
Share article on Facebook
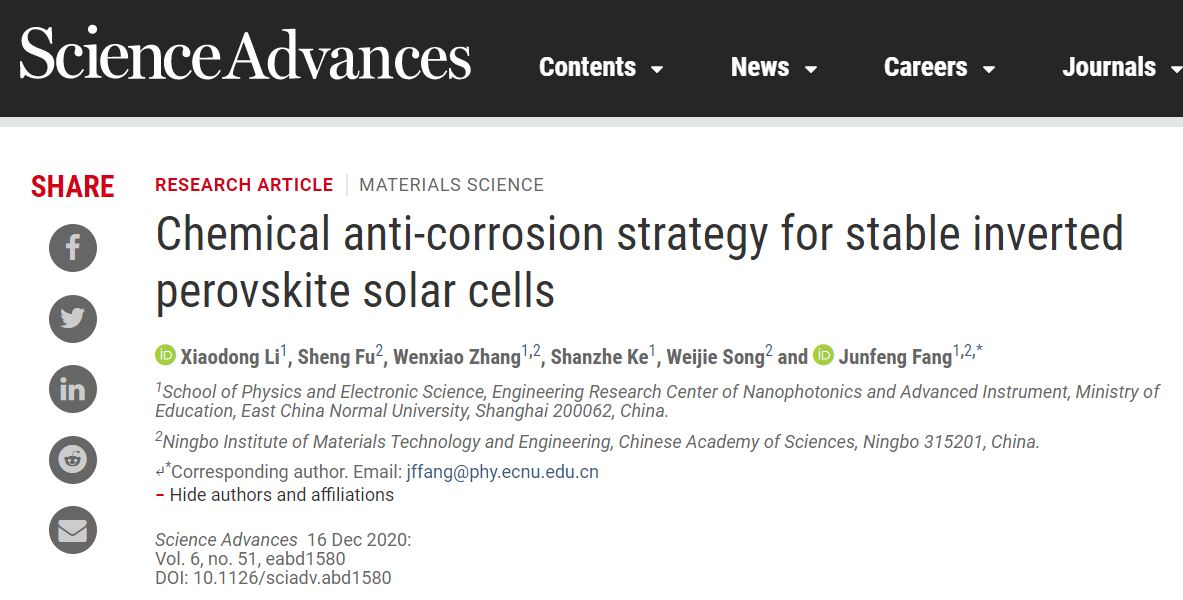[73, 248]
